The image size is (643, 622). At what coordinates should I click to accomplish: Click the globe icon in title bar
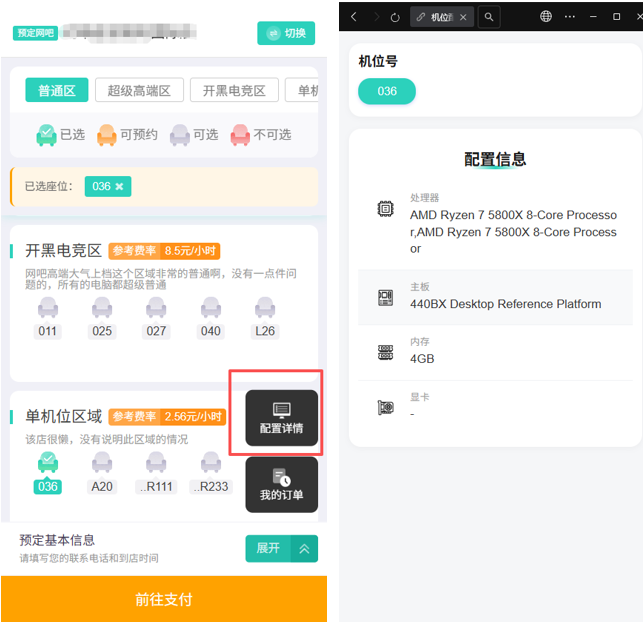click(546, 16)
